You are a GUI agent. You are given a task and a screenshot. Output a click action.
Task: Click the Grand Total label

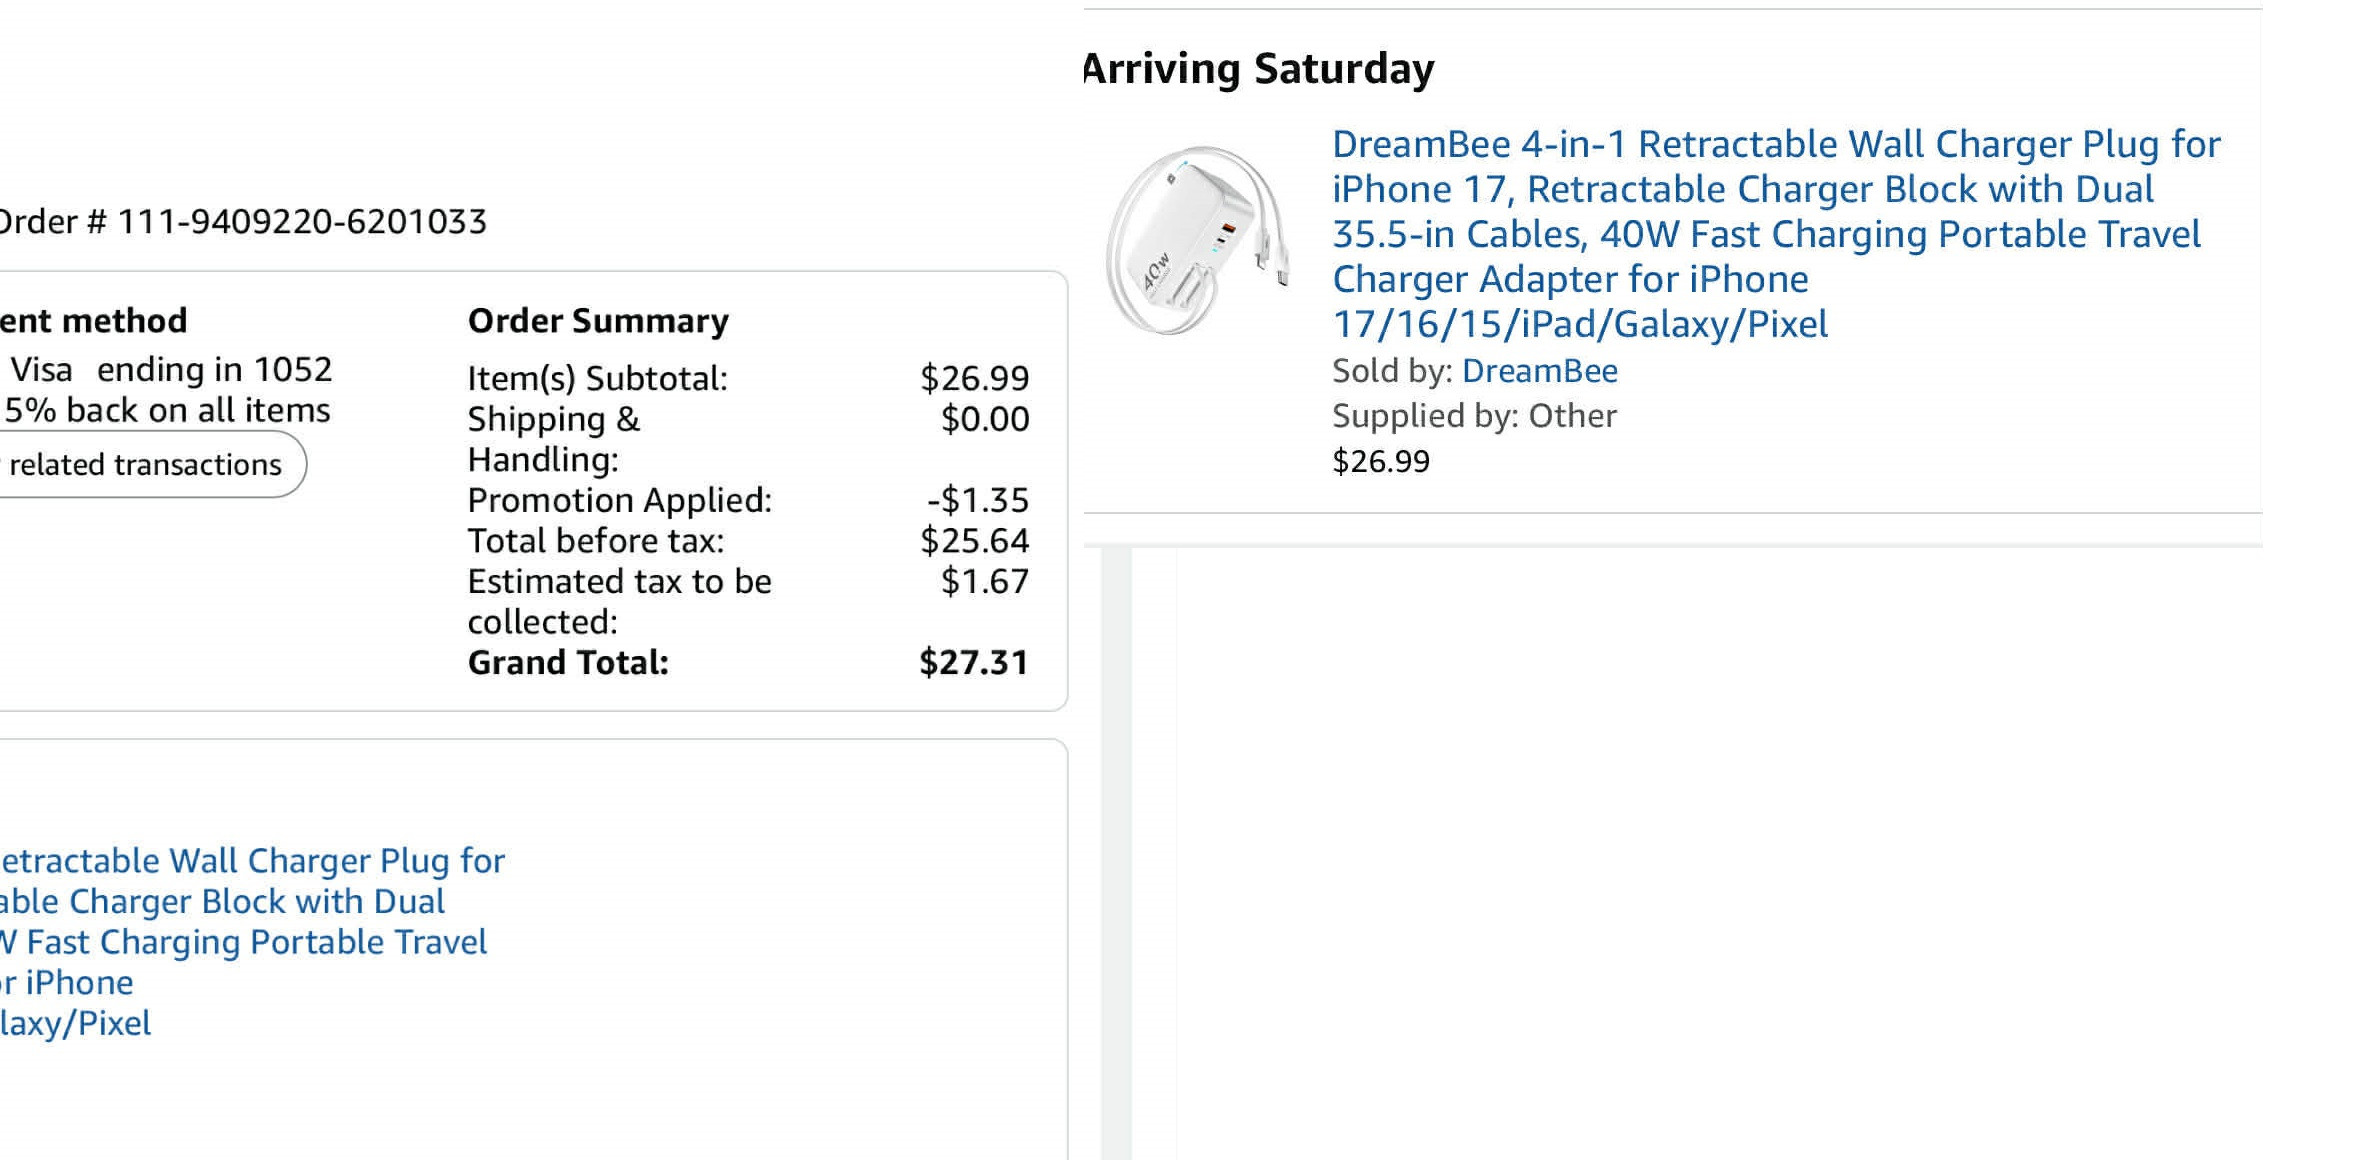point(568,663)
